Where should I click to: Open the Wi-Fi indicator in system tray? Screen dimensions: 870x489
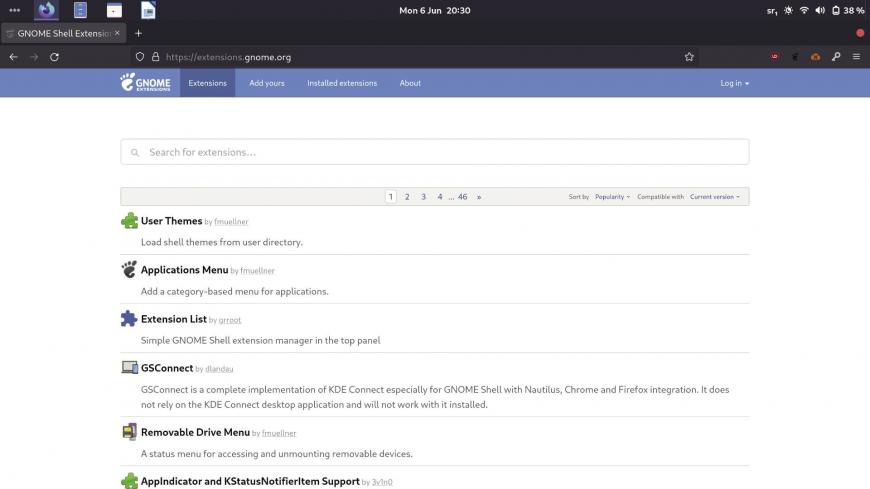804,11
